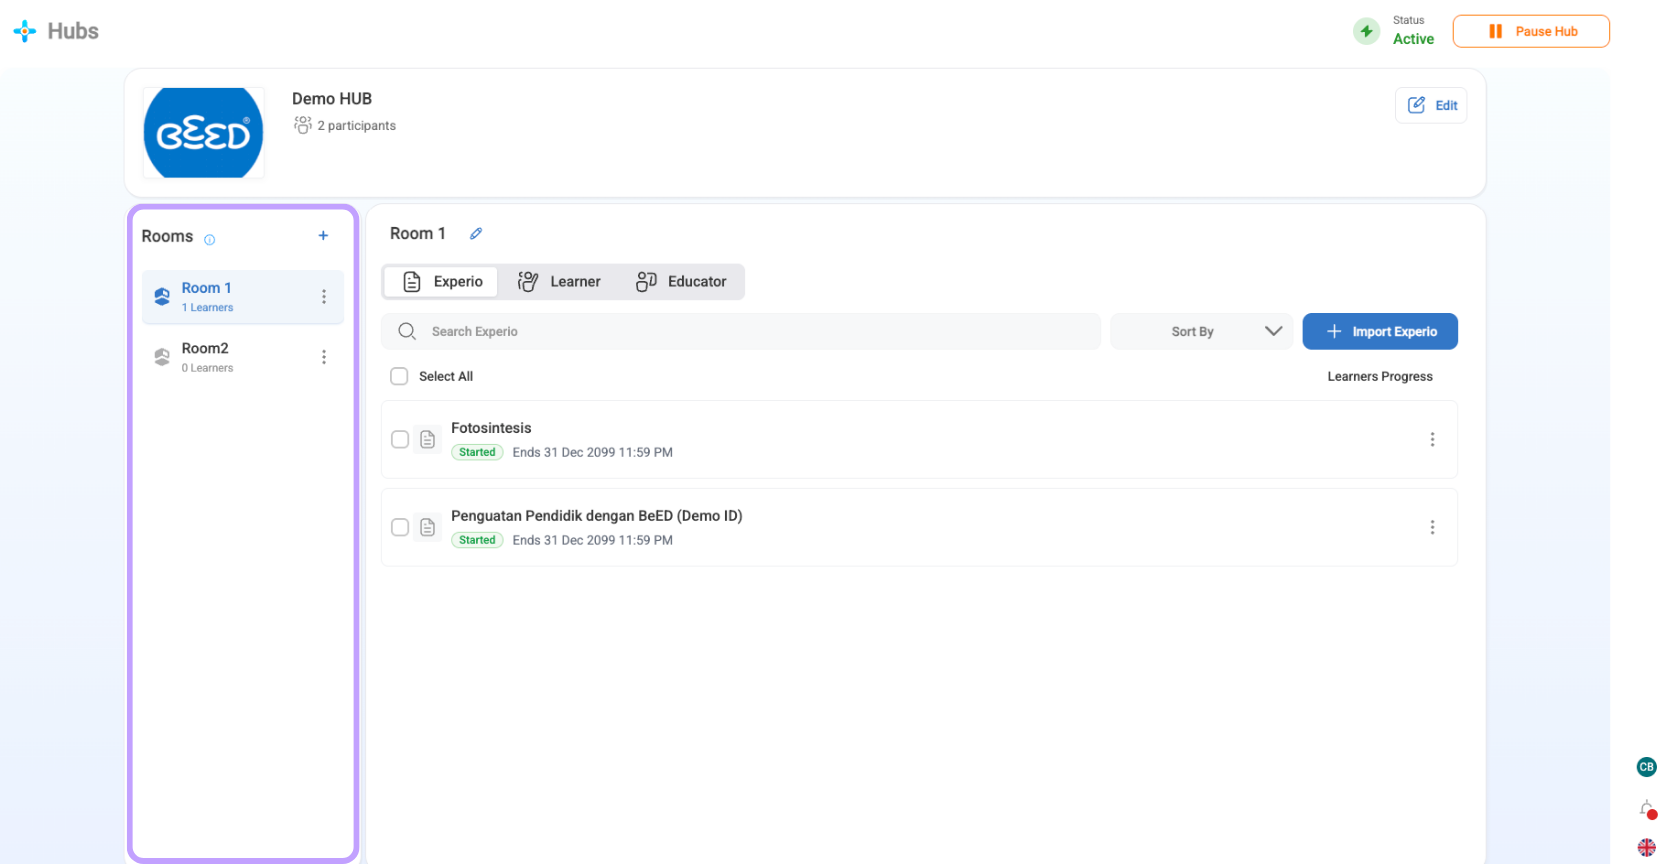
Task: Click the Import Experio button
Action: click(1380, 332)
